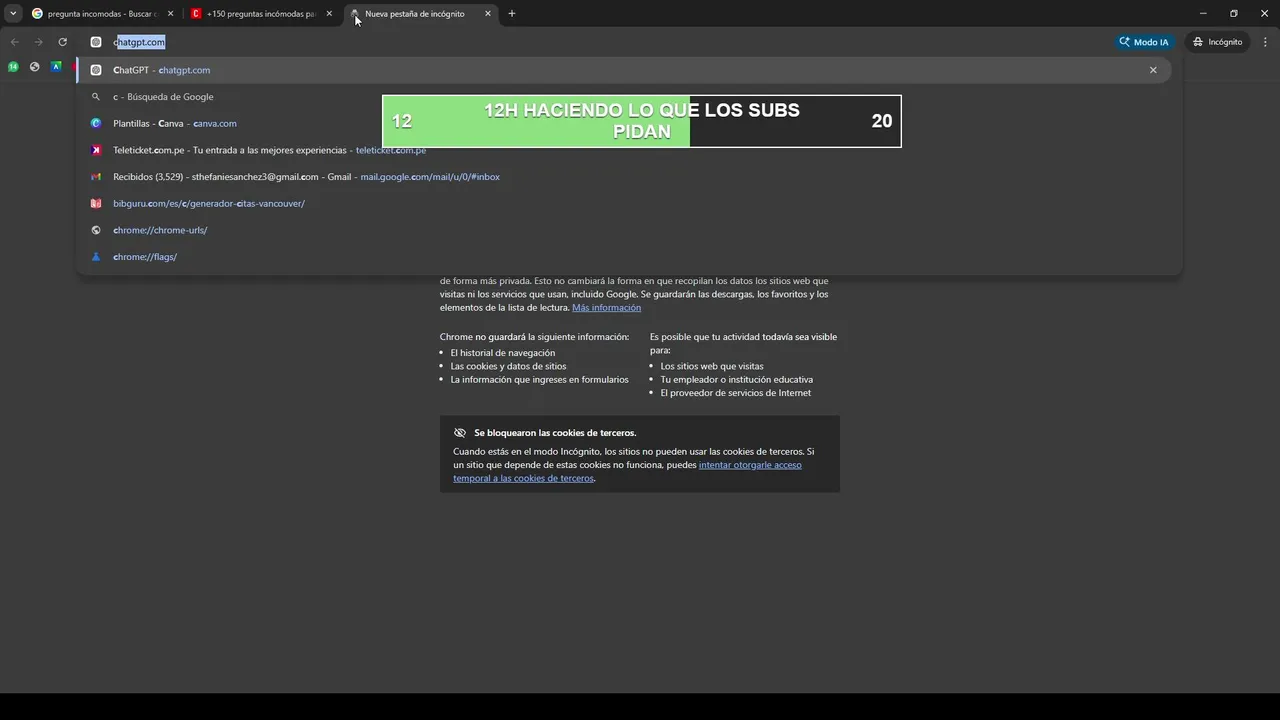Open the Modo IA button

pos(1145,42)
